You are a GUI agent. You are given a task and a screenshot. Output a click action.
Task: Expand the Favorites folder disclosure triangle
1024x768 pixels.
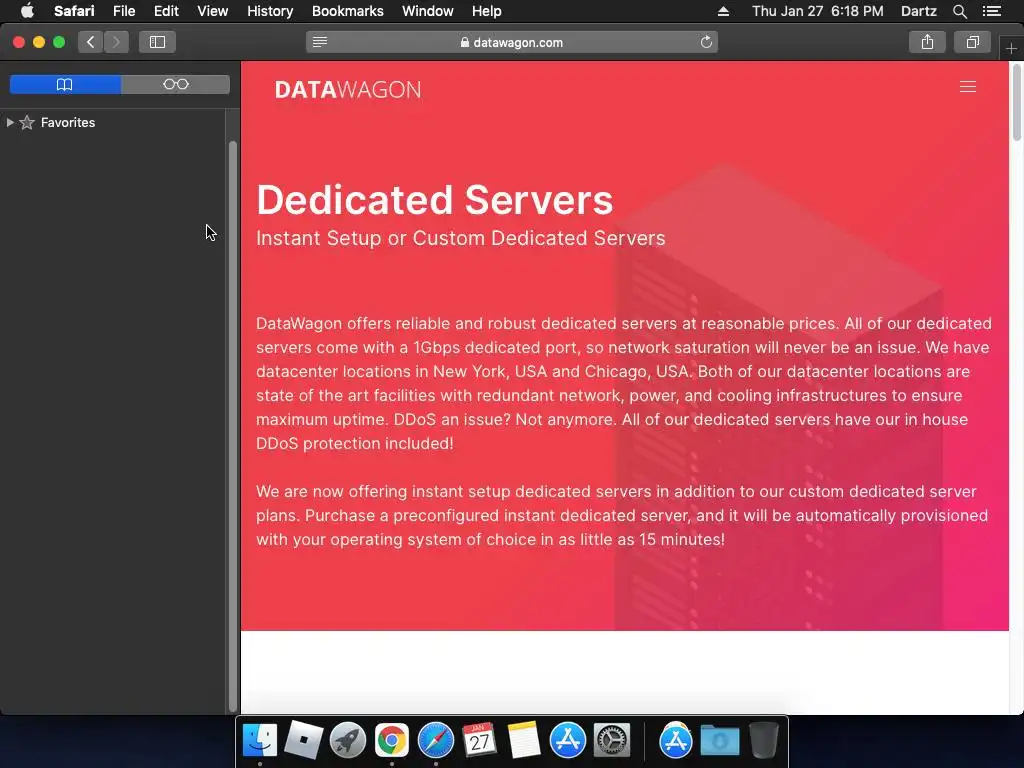click(10, 122)
